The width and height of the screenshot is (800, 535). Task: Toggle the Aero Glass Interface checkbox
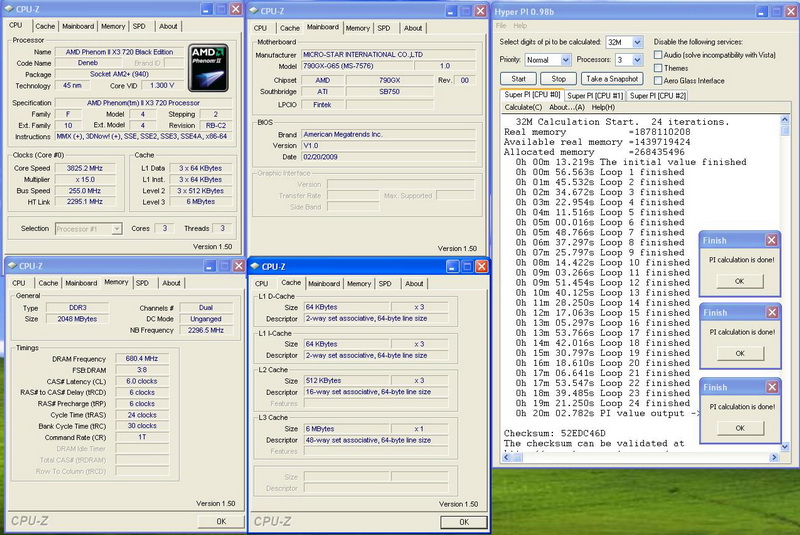click(658, 81)
